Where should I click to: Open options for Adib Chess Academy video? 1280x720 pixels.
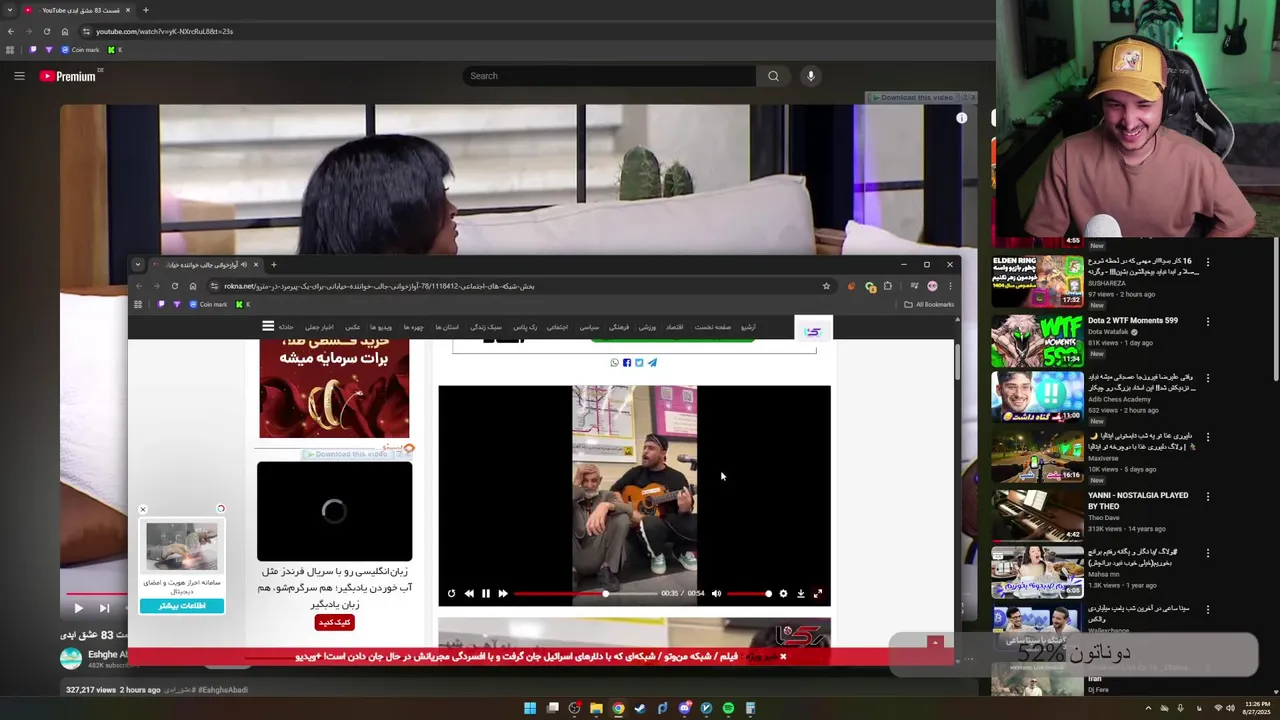[1207, 379]
